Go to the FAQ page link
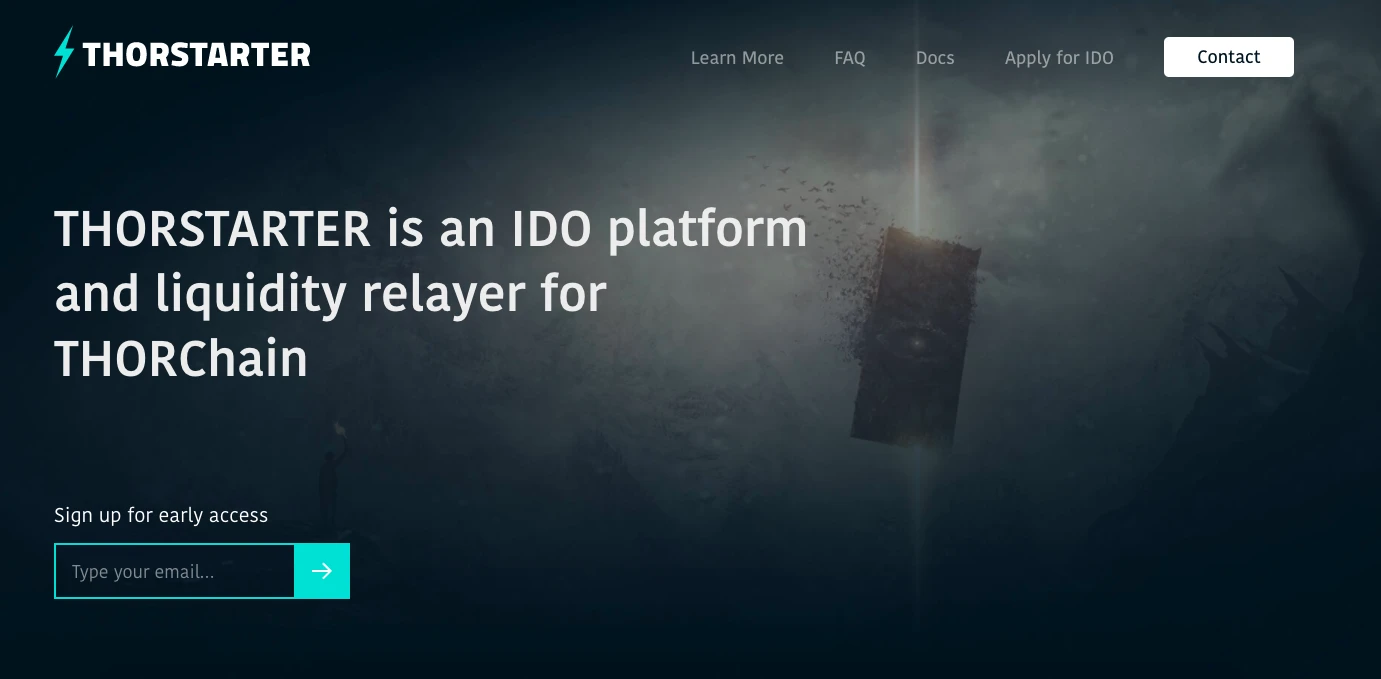 click(x=850, y=58)
